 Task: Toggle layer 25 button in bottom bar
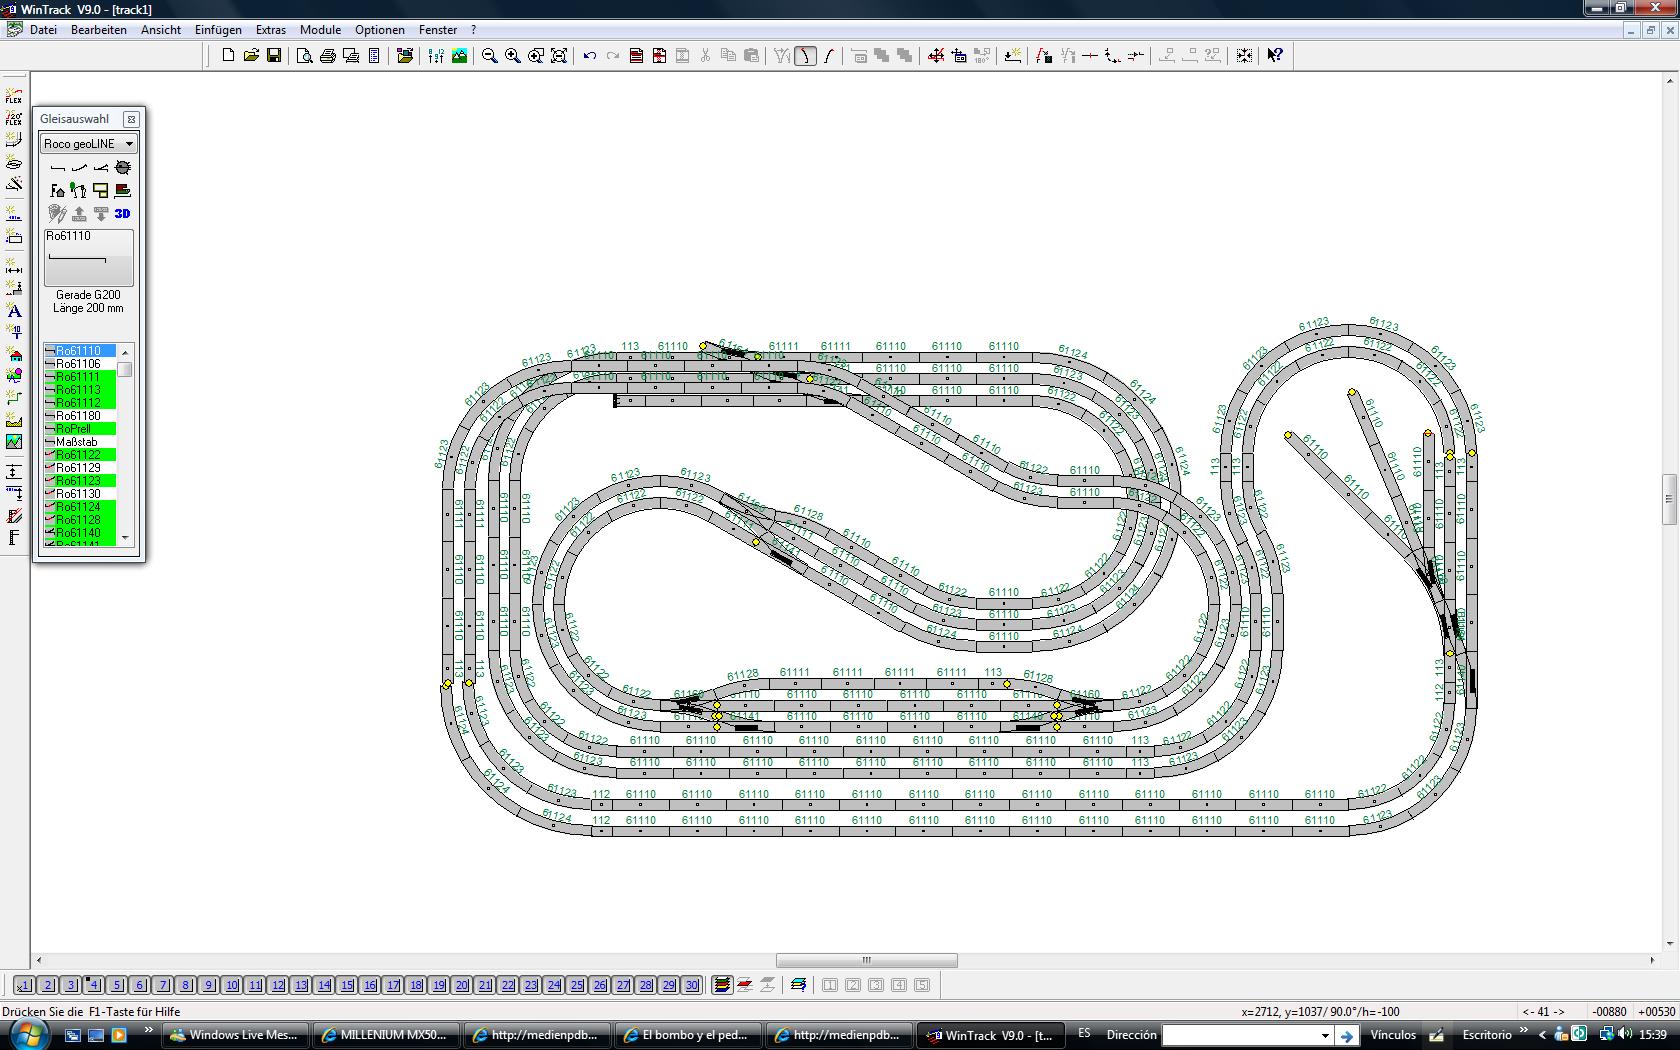coord(577,985)
